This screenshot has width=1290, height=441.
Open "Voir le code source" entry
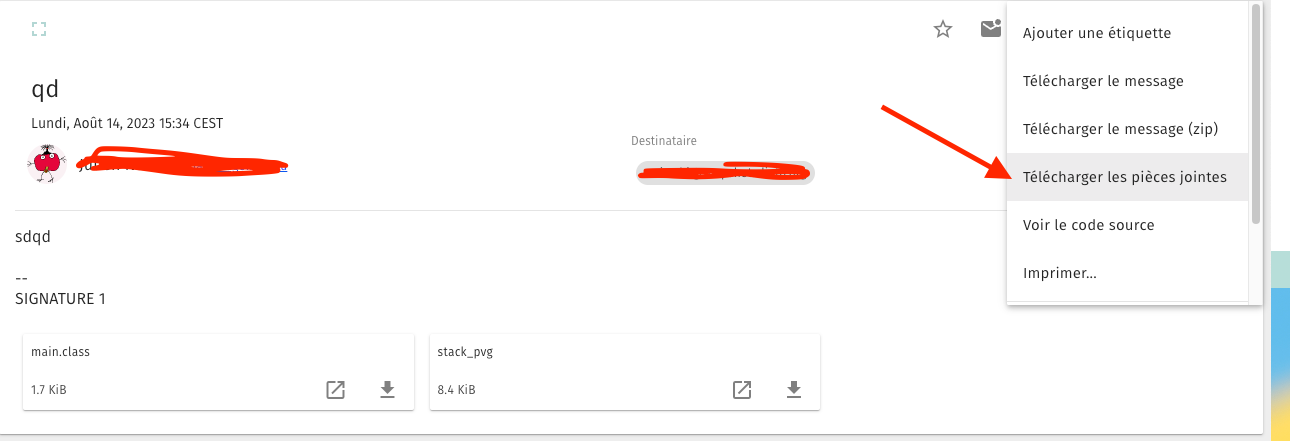pos(1088,225)
